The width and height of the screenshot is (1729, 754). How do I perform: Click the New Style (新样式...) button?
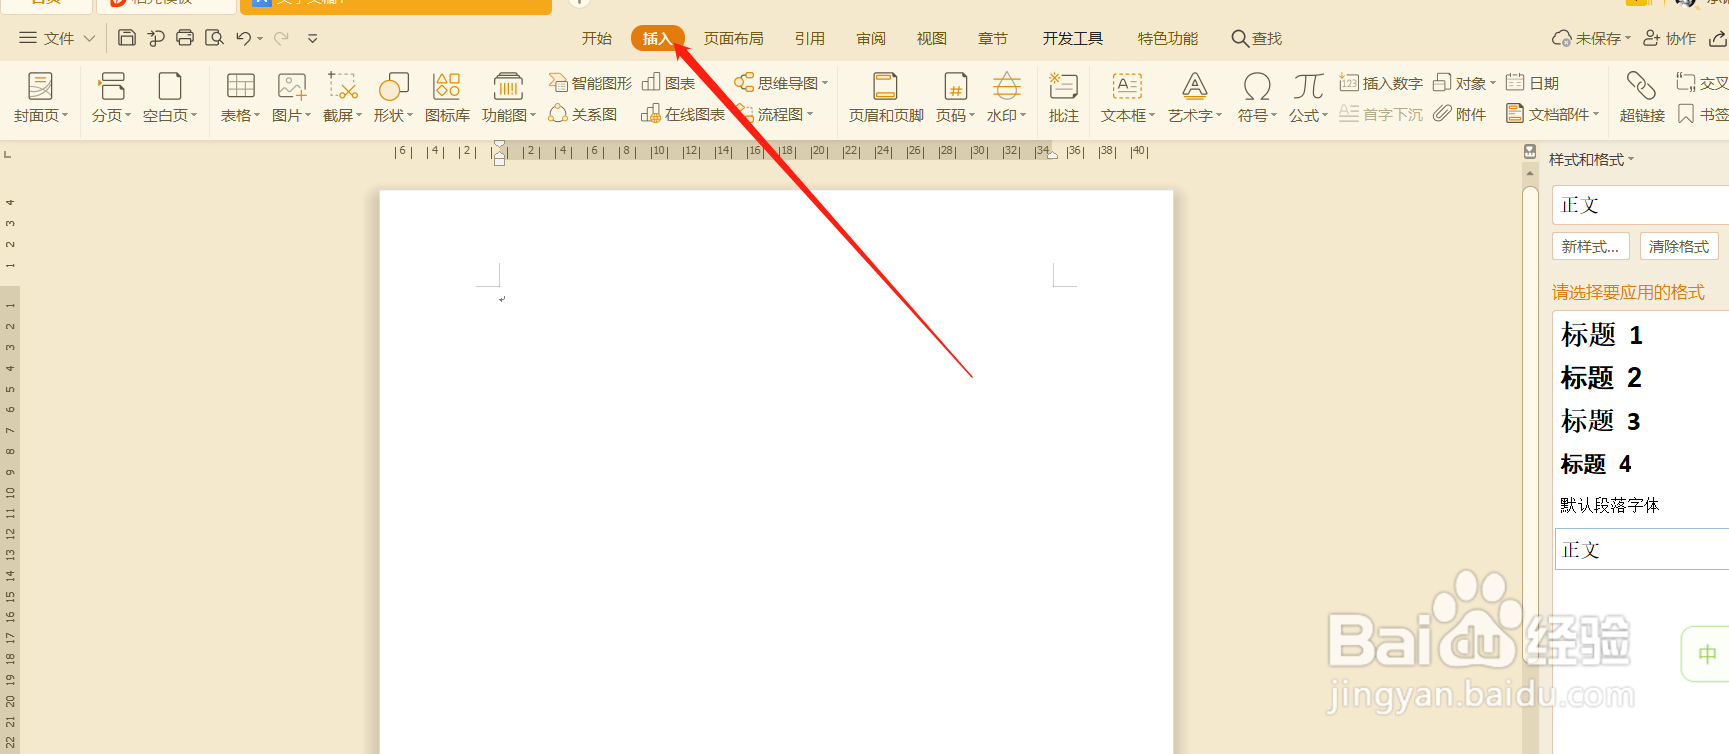[1591, 246]
